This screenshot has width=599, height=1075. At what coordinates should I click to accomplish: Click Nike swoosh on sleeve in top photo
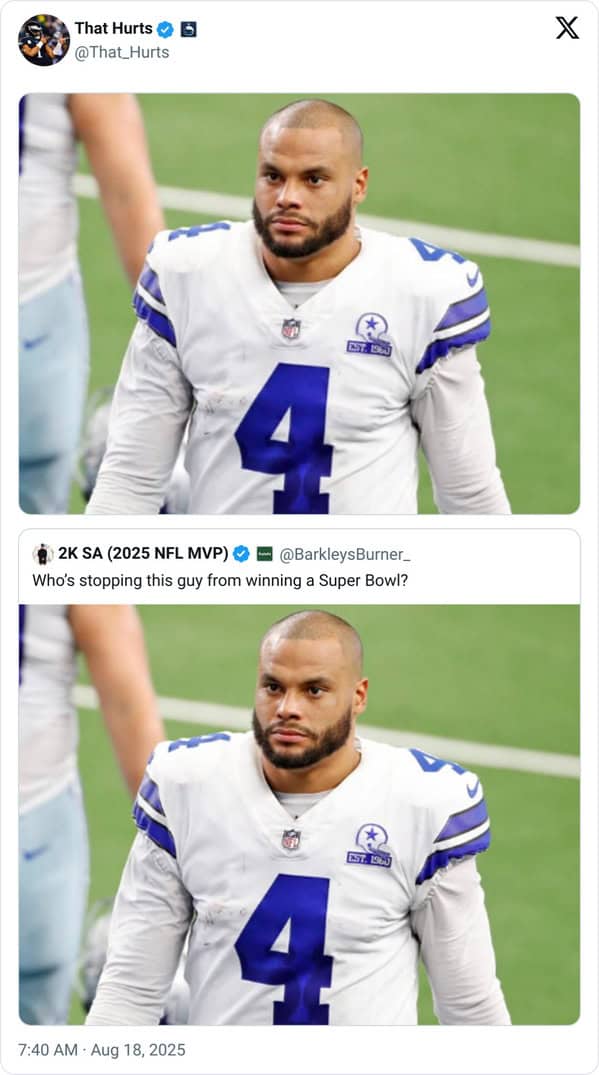click(472, 277)
